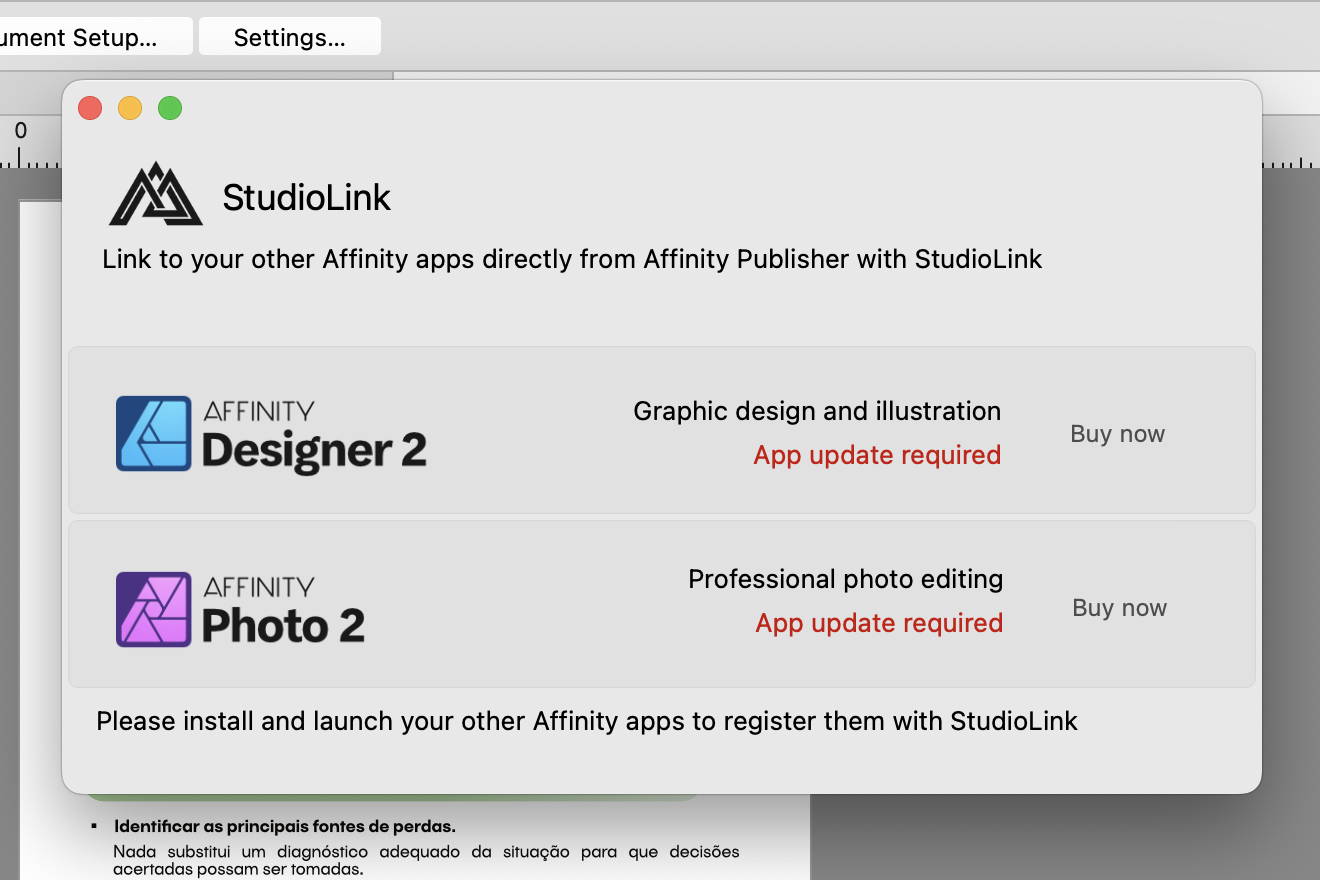Click the ruler 0 mark in document window

(21, 131)
